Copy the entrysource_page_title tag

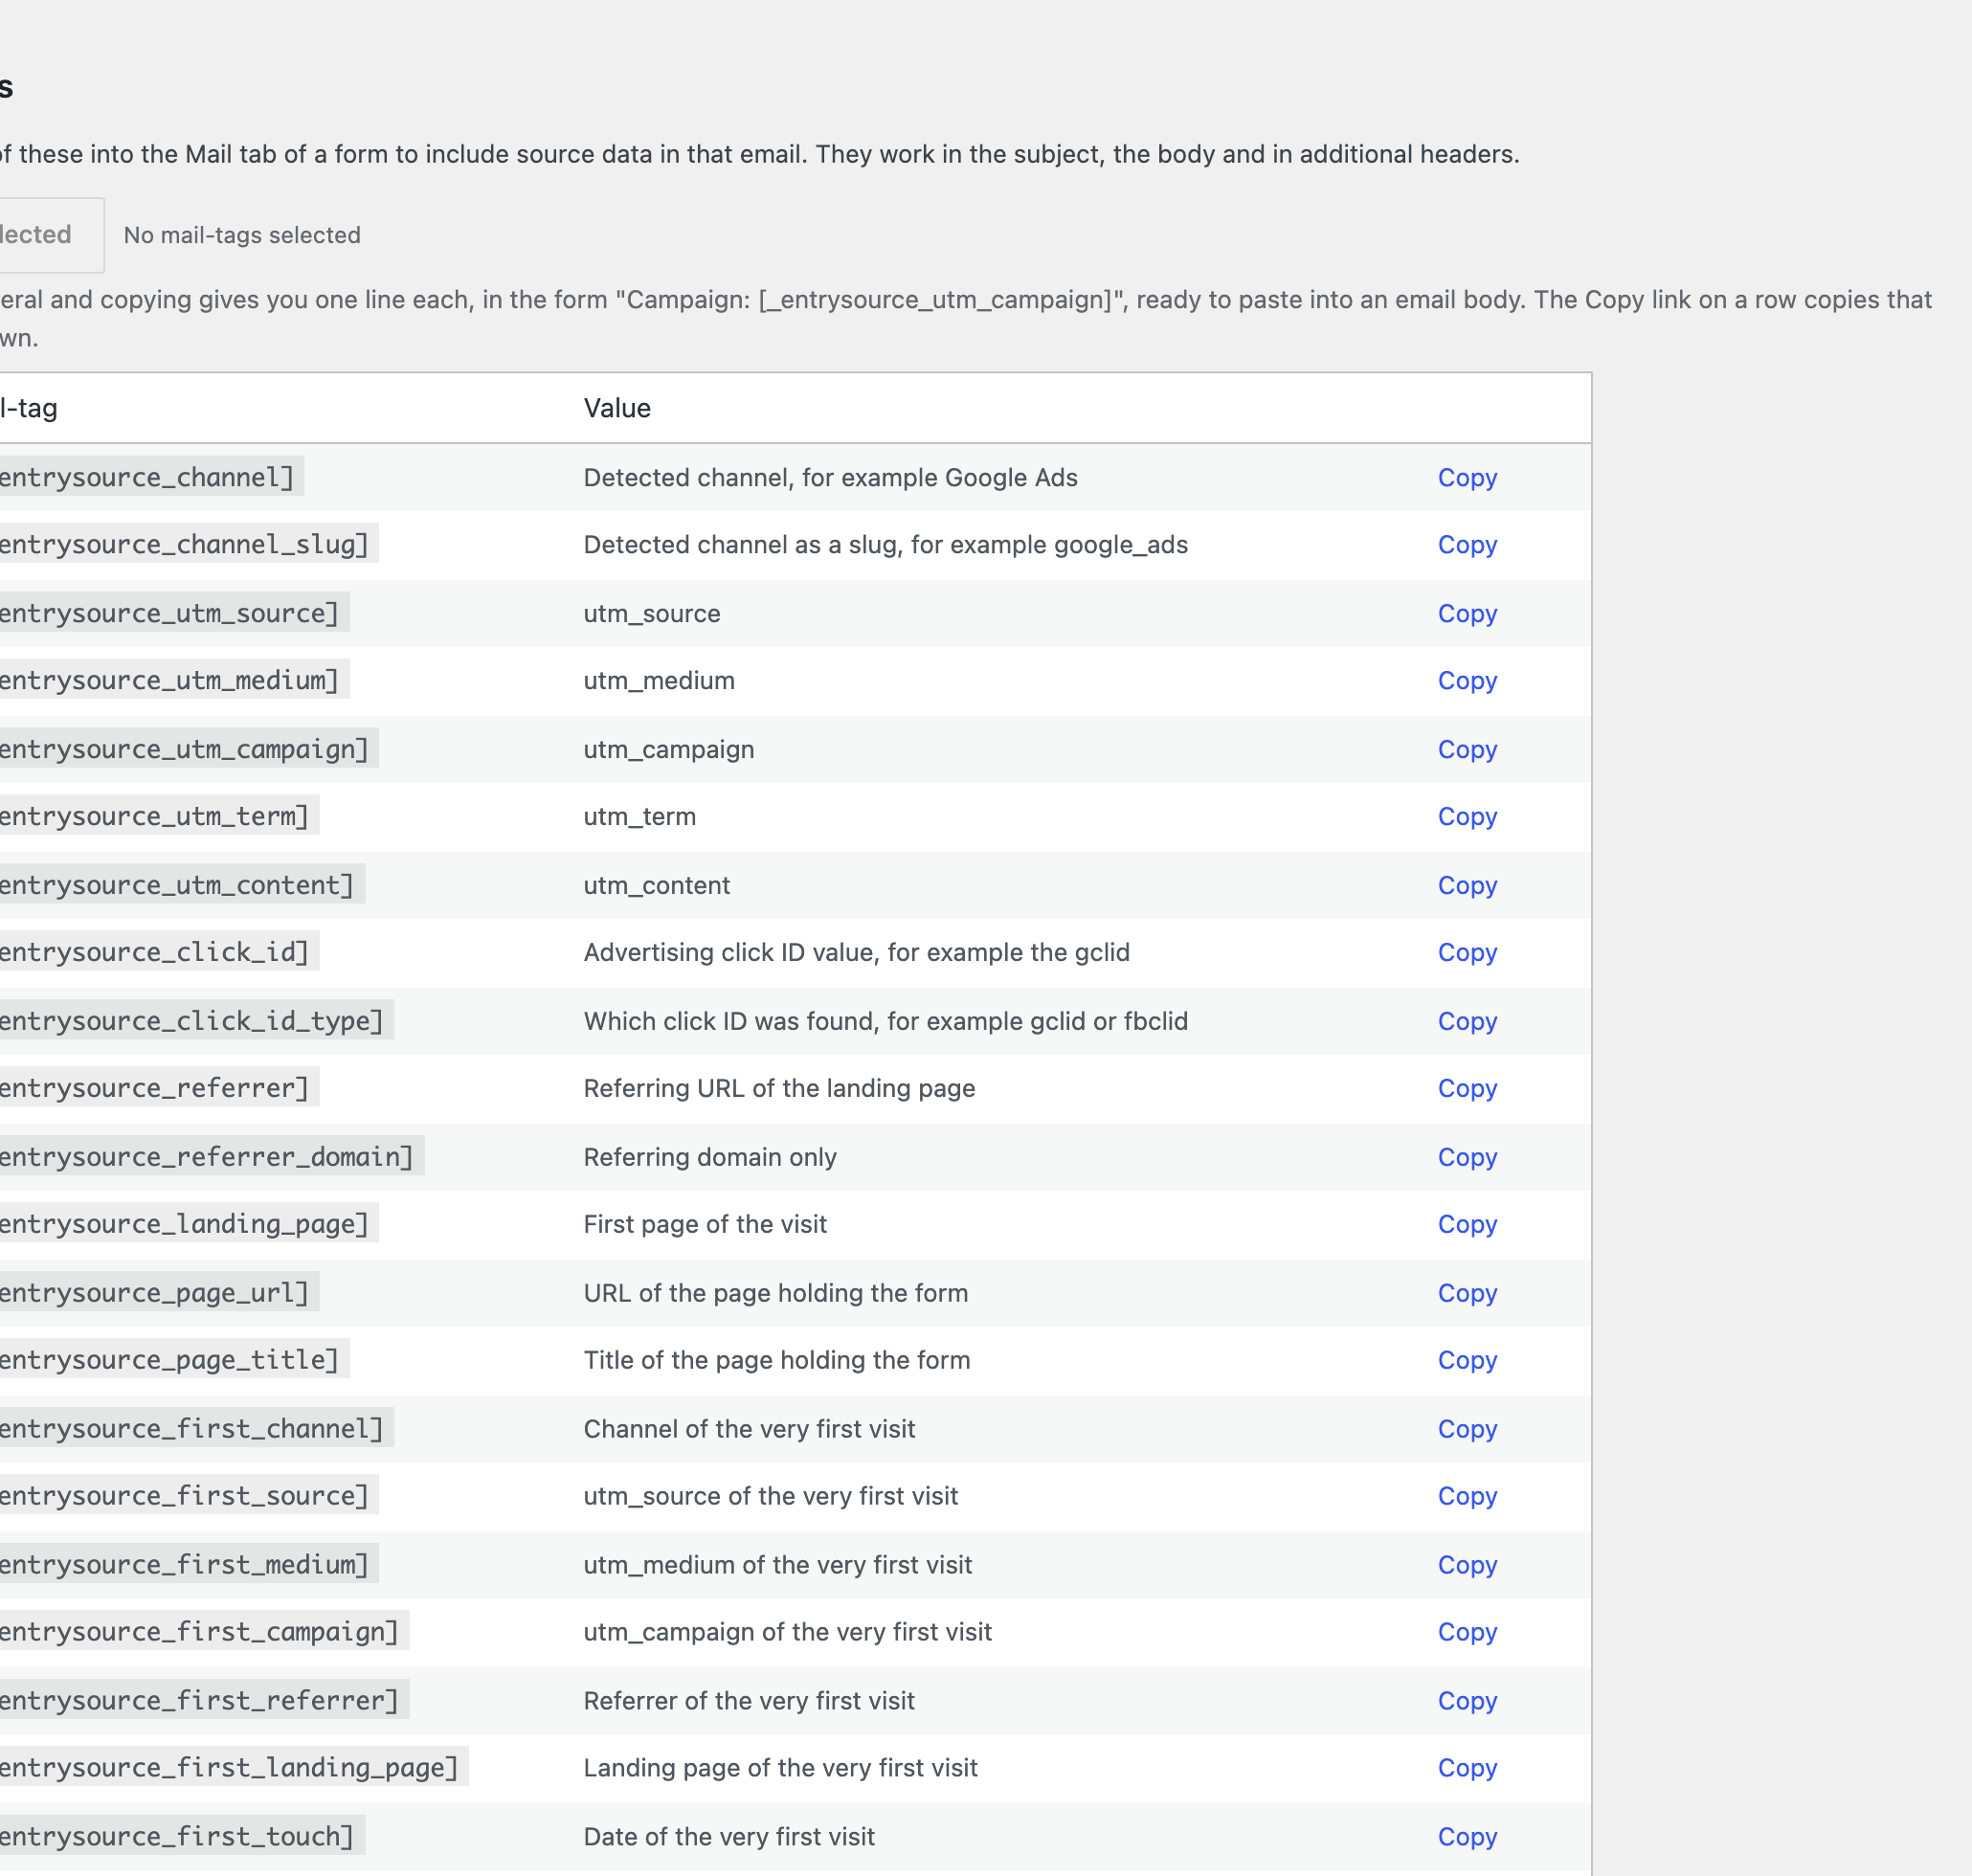pyautogui.click(x=1467, y=1361)
